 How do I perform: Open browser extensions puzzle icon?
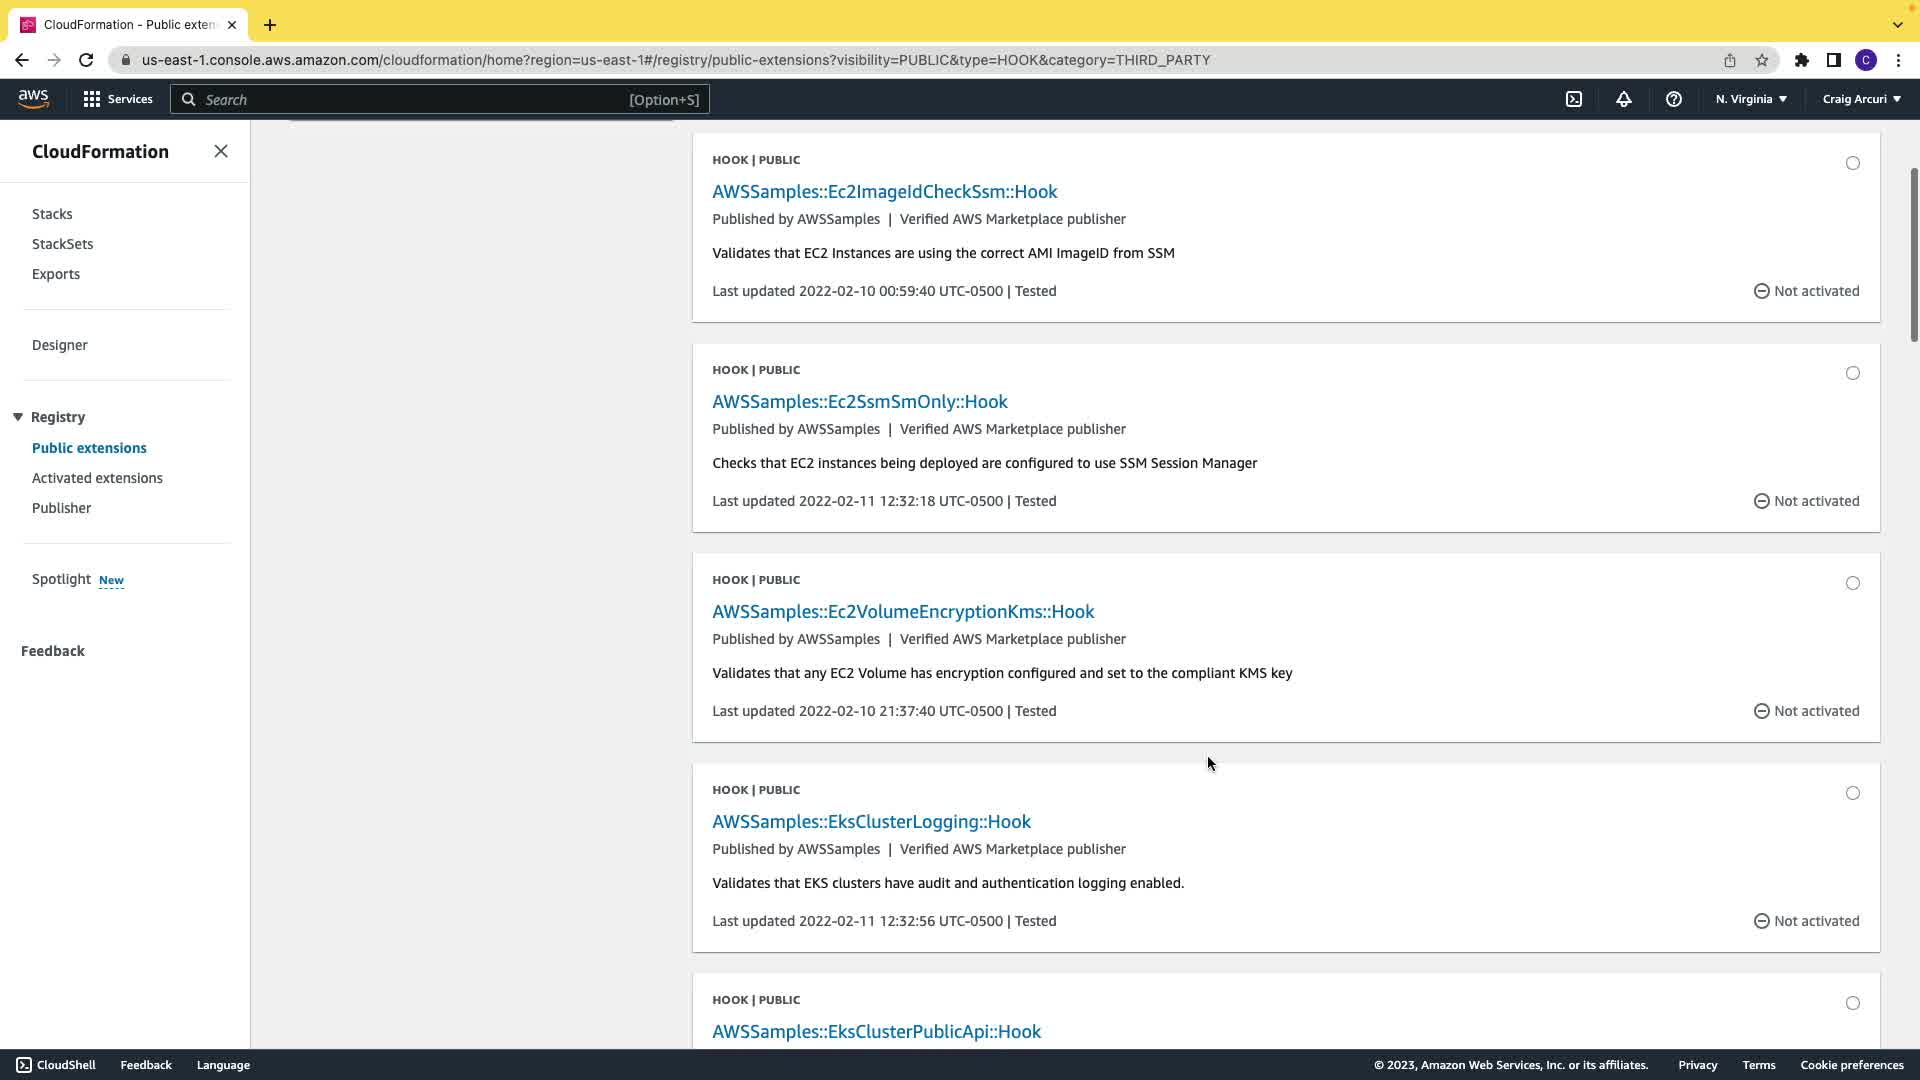(x=1802, y=60)
